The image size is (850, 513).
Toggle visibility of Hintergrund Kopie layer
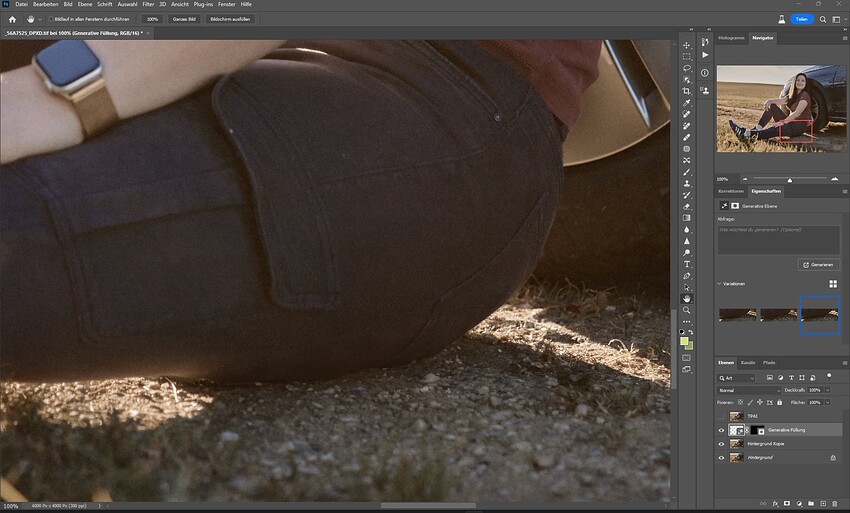(x=721, y=443)
